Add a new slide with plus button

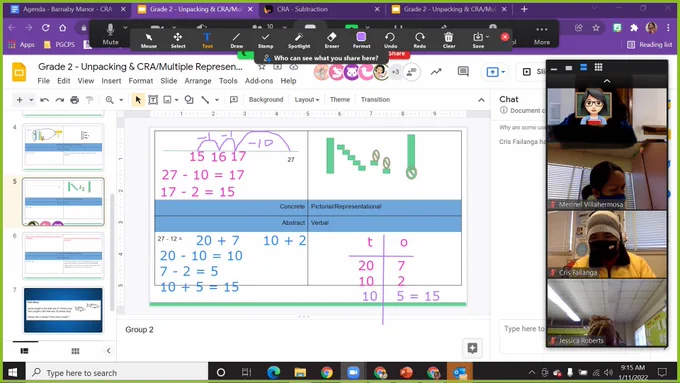point(20,100)
